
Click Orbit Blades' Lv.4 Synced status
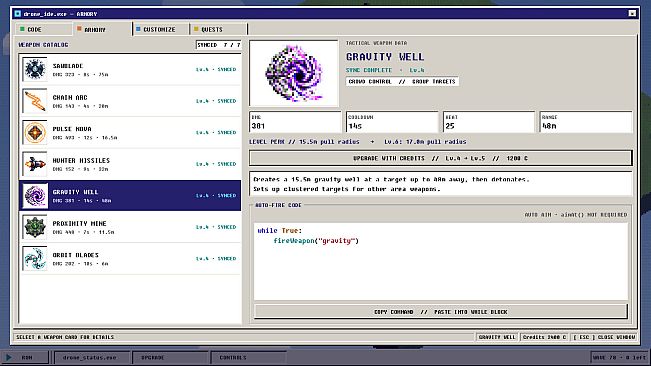click(216, 259)
